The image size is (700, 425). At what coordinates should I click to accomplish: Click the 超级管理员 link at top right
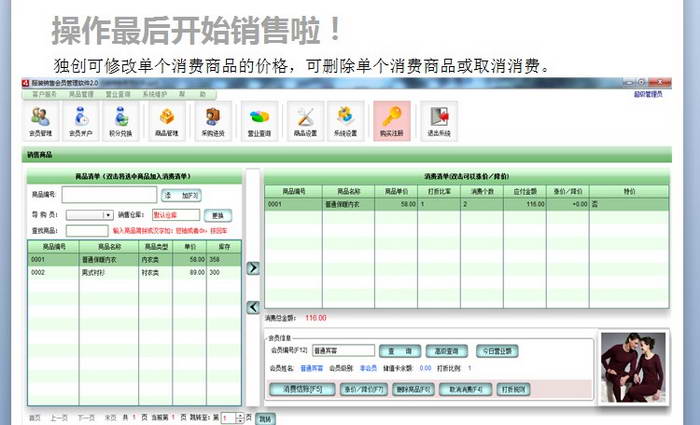click(x=648, y=95)
